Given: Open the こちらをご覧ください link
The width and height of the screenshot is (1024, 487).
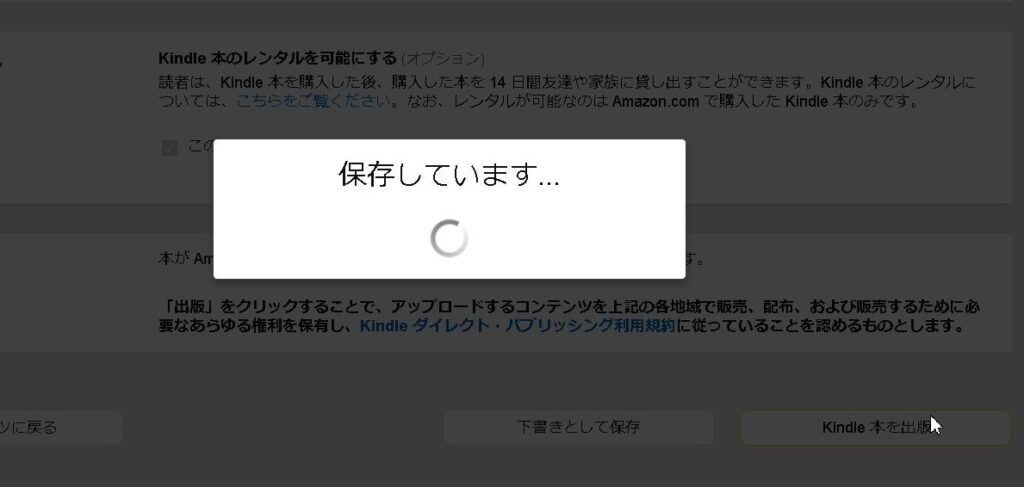Looking at the screenshot, I should point(314,101).
